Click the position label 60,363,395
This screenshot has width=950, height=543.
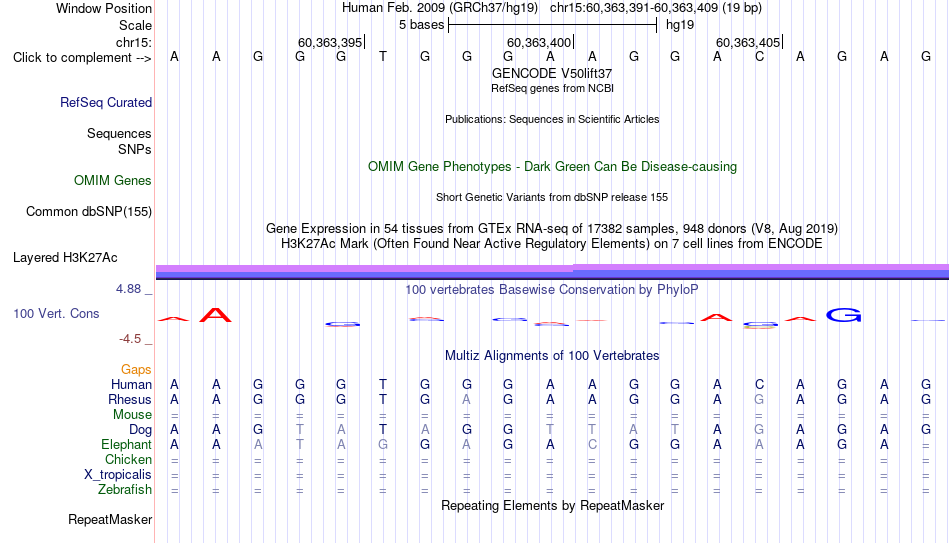coord(330,42)
